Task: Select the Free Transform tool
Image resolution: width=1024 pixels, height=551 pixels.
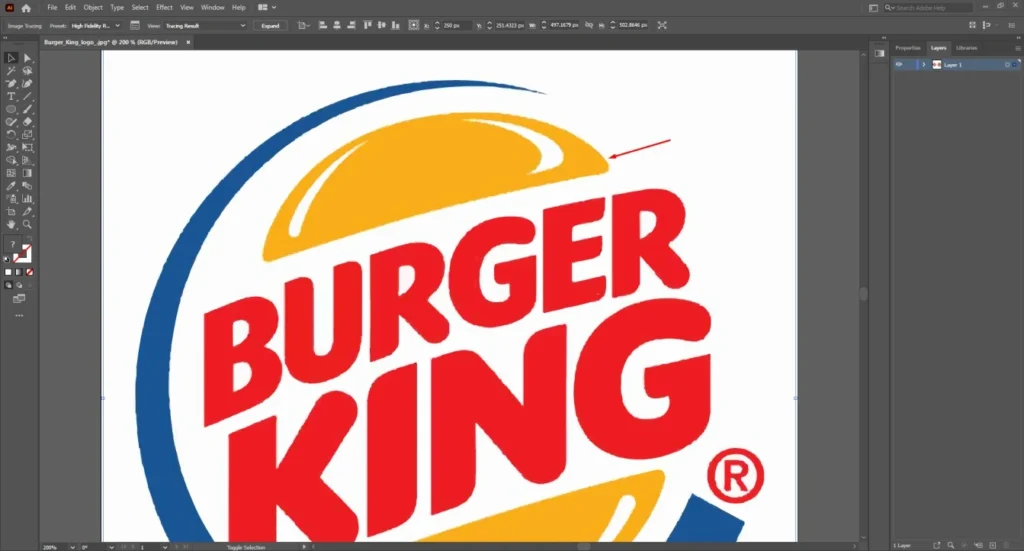Action: pyautogui.click(x=27, y=148)
